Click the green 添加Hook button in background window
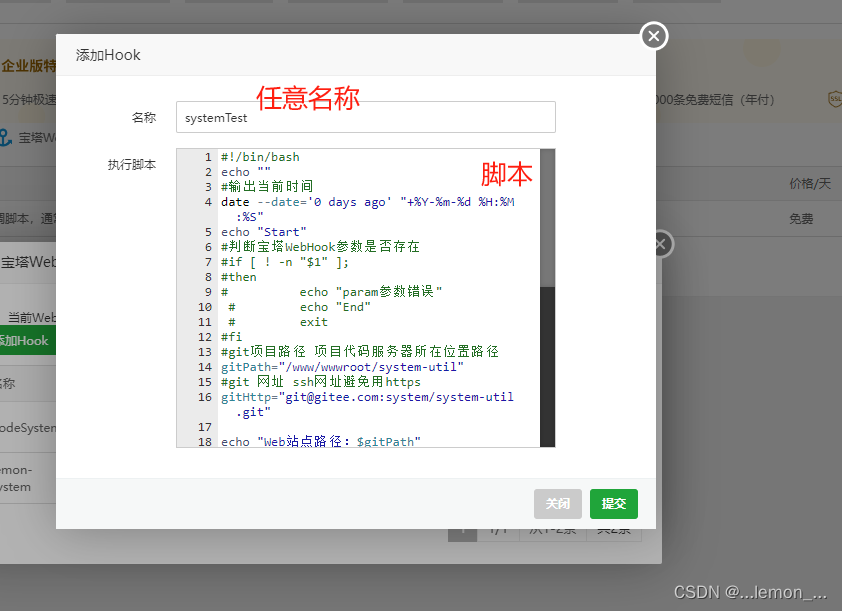 26,340
